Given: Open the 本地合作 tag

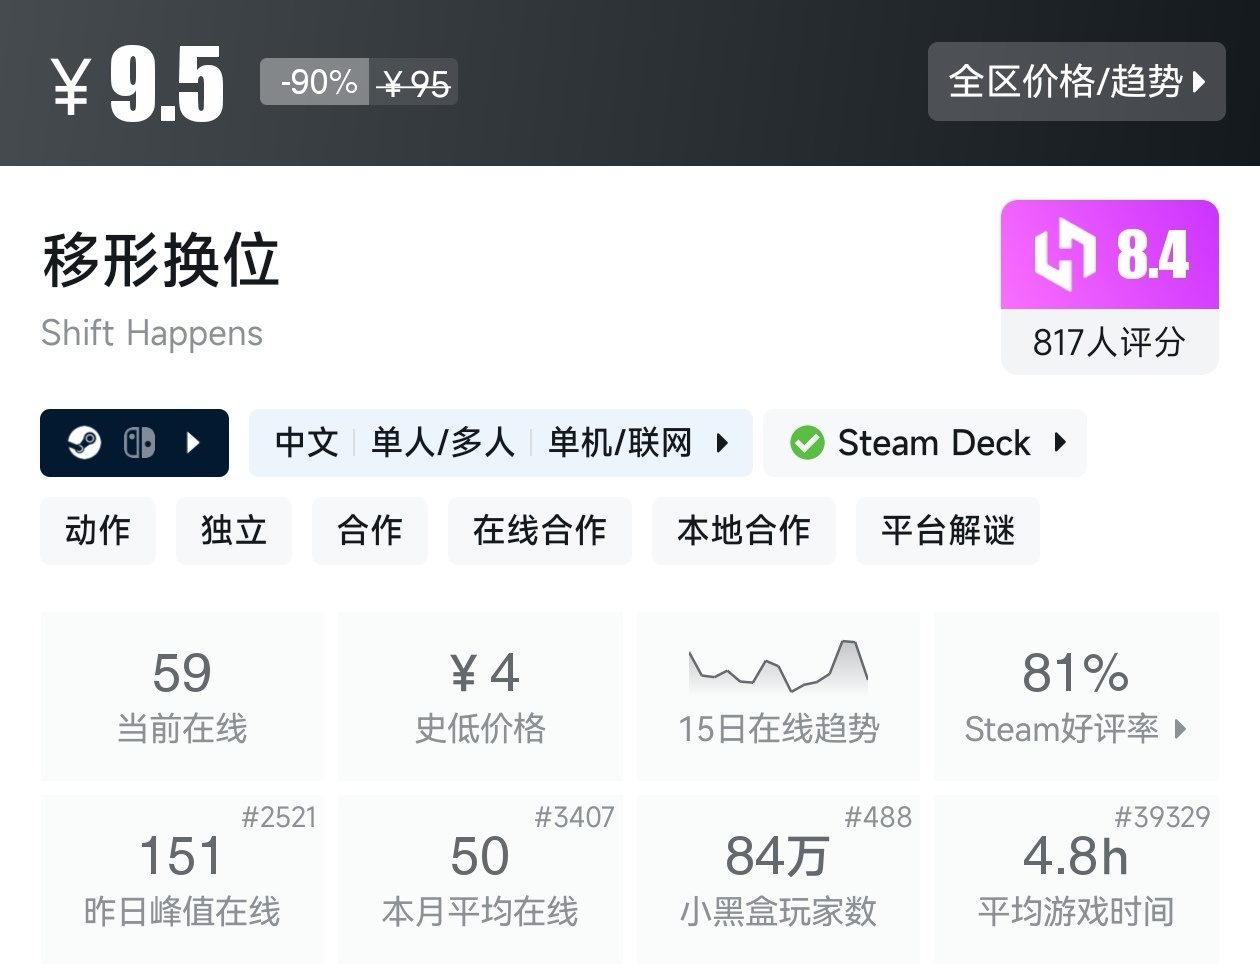Looking at the screenshot, I should [744, 530].
